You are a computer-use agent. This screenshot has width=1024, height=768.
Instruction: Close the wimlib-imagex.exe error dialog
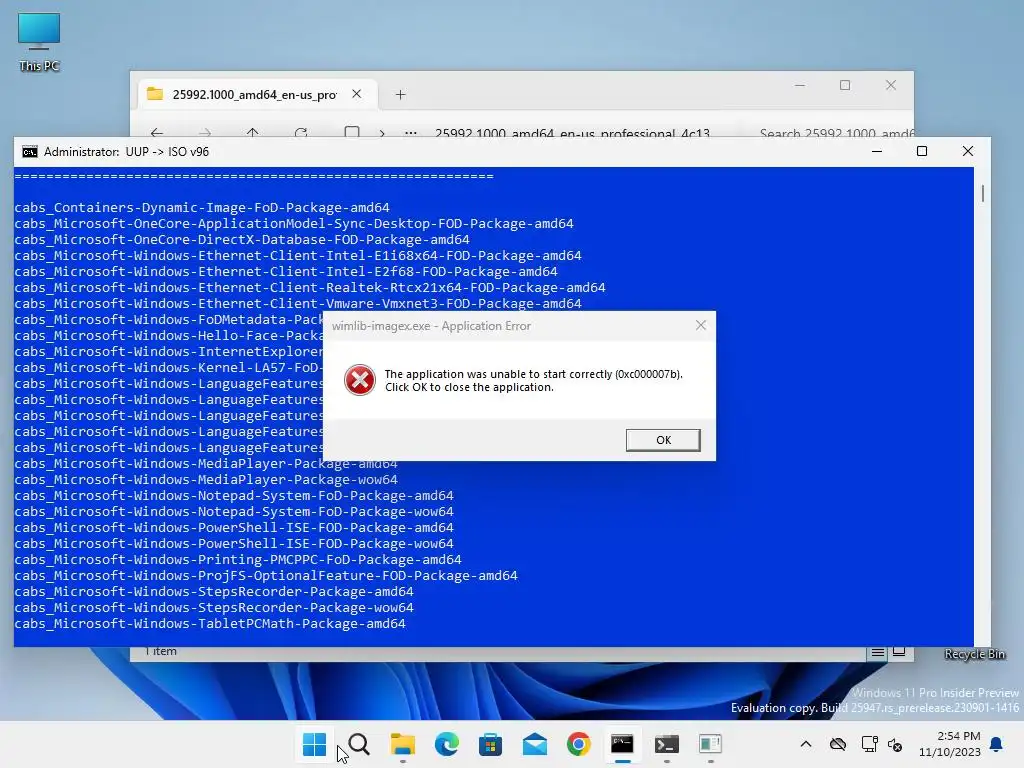click(701, 325)
